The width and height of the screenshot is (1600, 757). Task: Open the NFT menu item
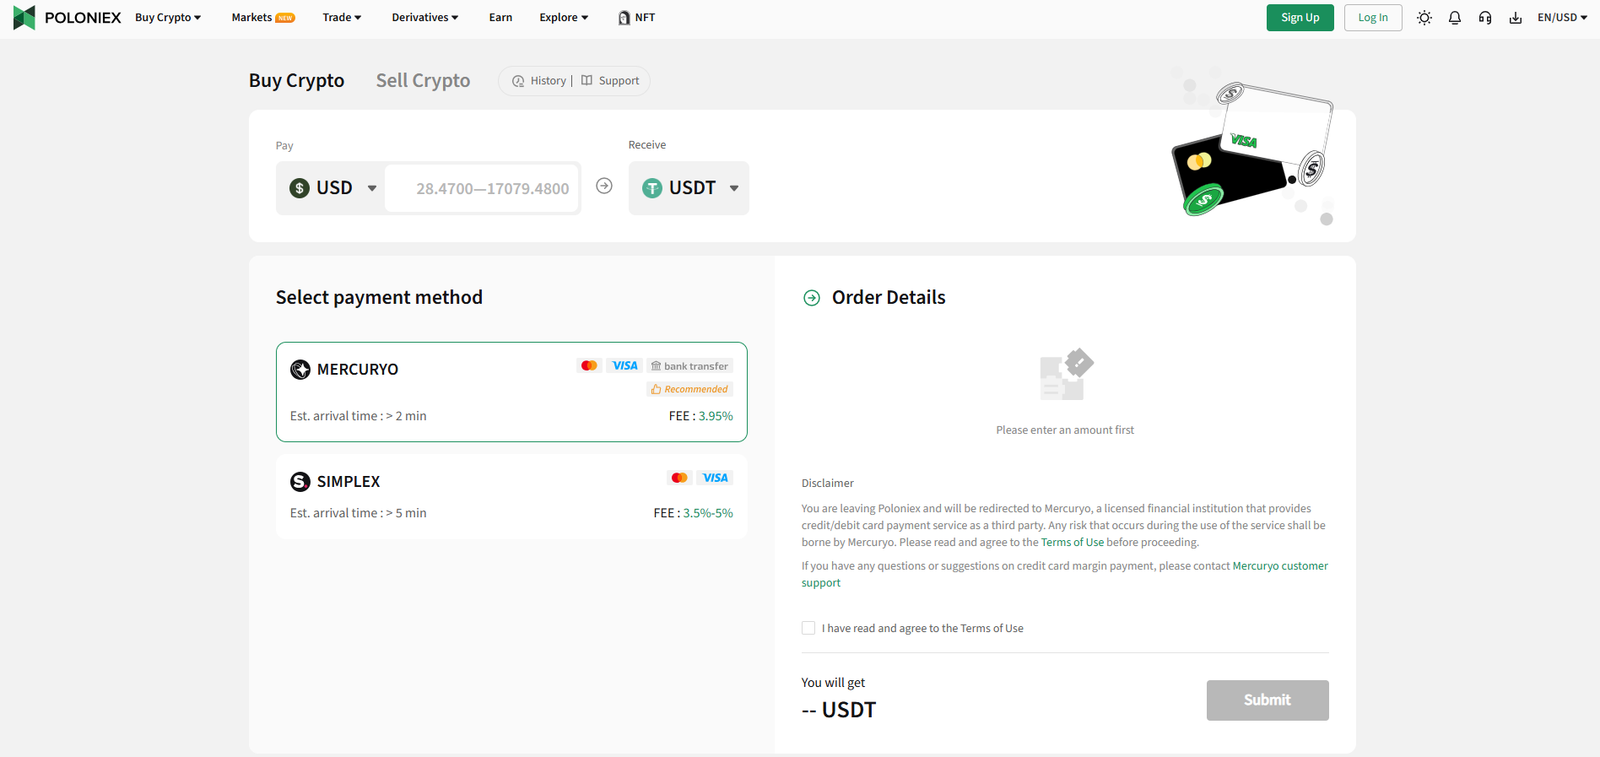637,18
